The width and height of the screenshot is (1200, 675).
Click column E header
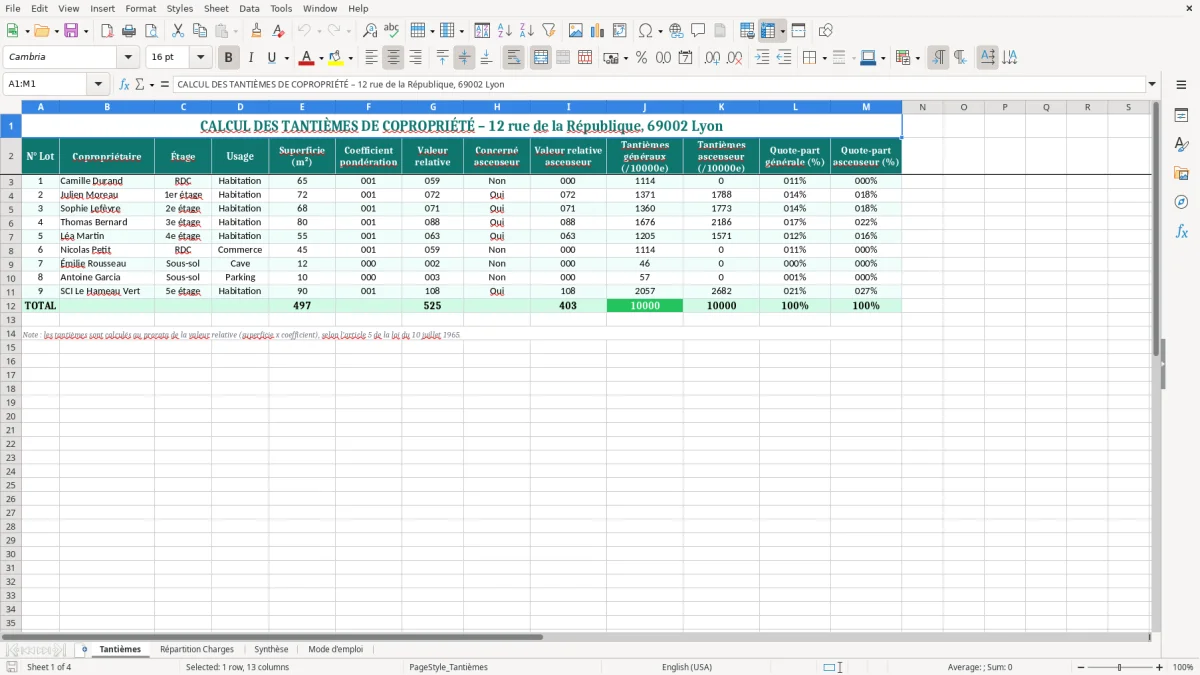(x=302, y=107)
